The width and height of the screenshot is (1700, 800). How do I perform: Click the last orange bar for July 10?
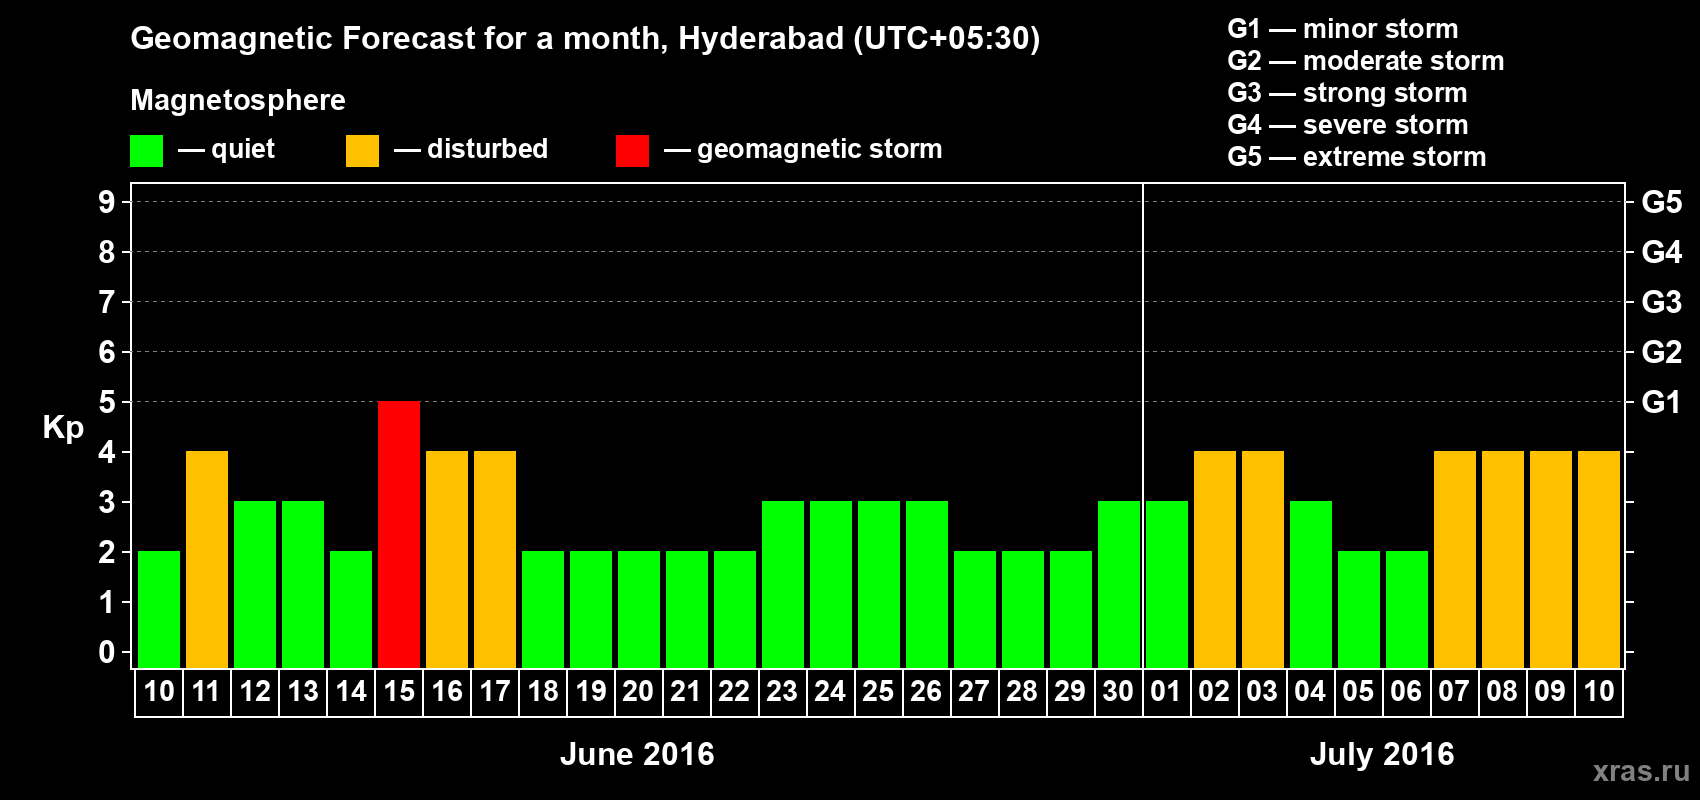pyautogui.click(x=1599, y=560)
